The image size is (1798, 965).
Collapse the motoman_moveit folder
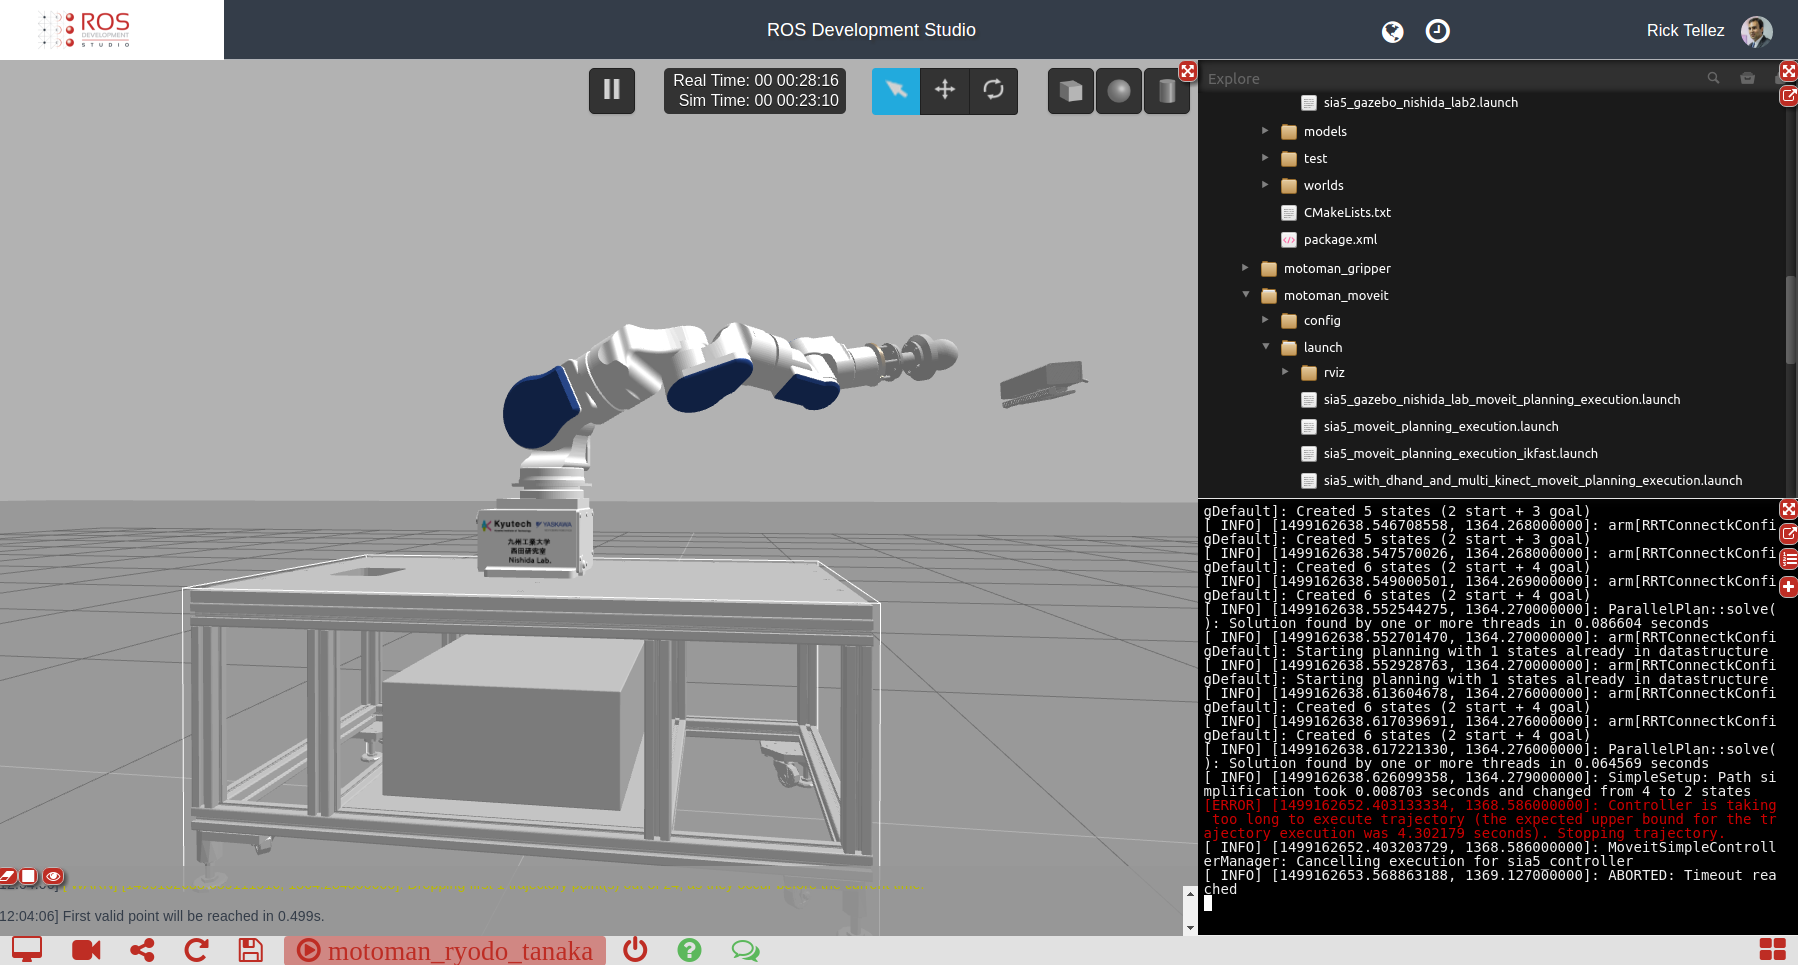click(x=1245, y=295)
